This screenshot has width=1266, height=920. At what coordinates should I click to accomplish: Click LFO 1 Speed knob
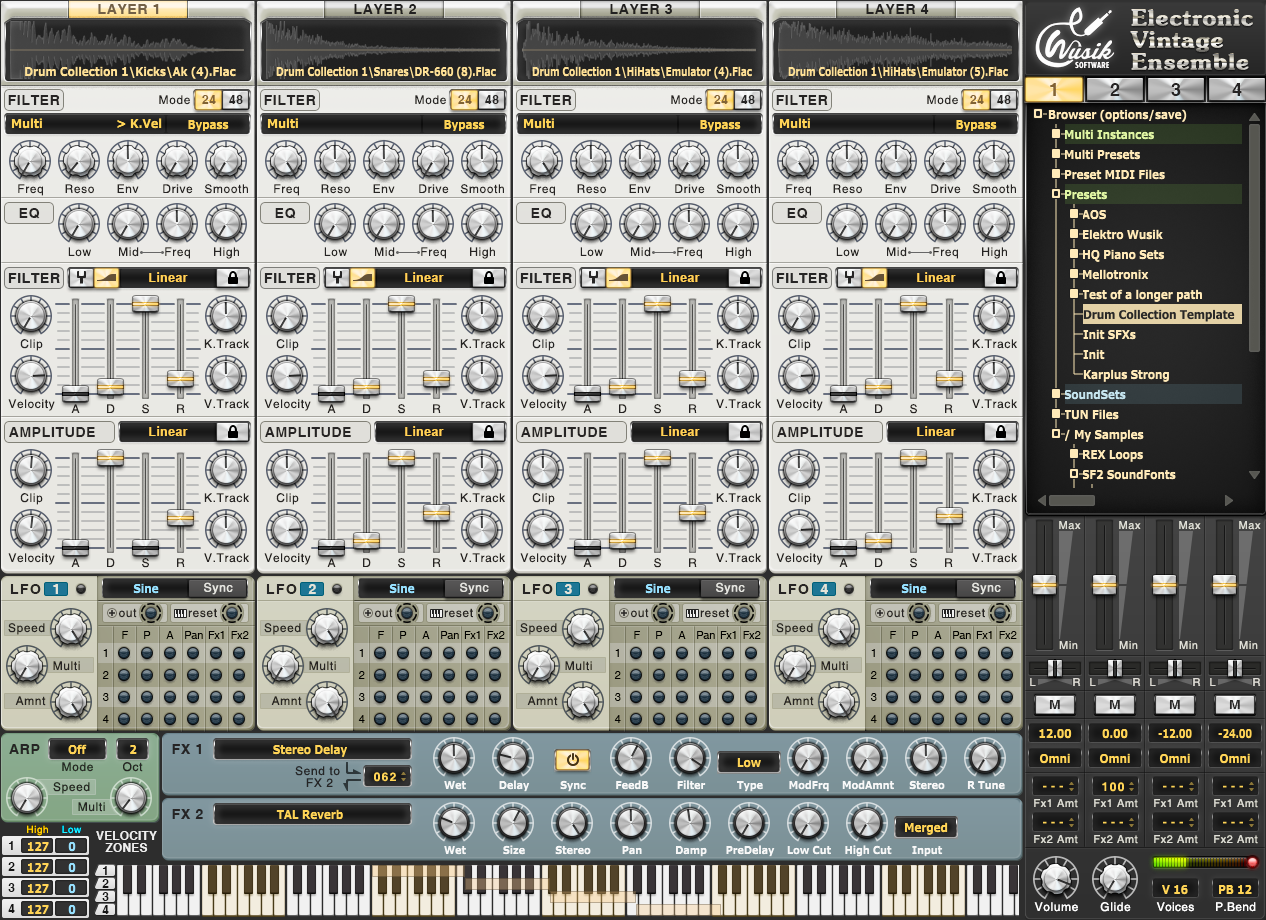pos(69,629)
